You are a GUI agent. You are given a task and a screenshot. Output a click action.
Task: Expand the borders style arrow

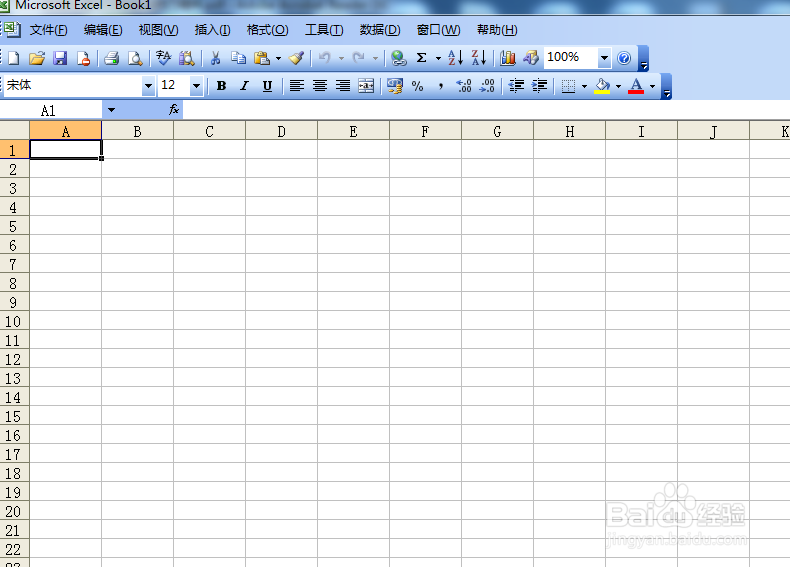pyautogui.click(x=584, y=86)
